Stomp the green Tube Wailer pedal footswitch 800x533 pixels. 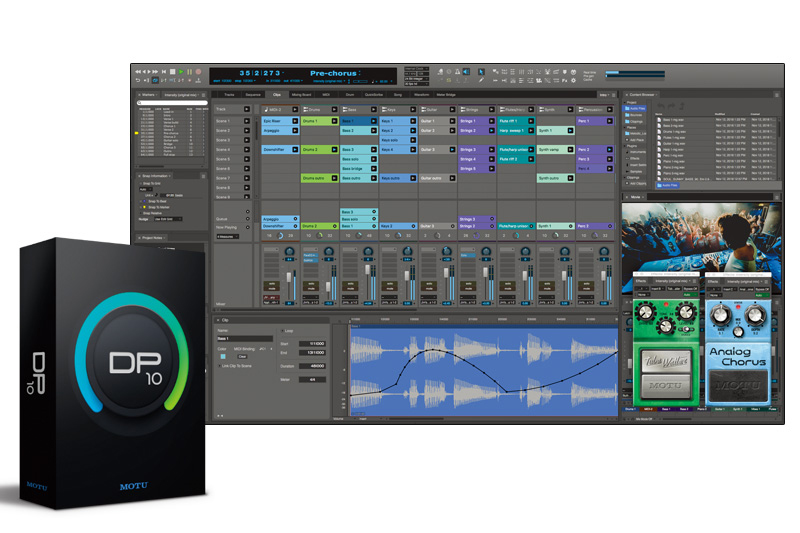pyautogui.click(x=665, y=385)
